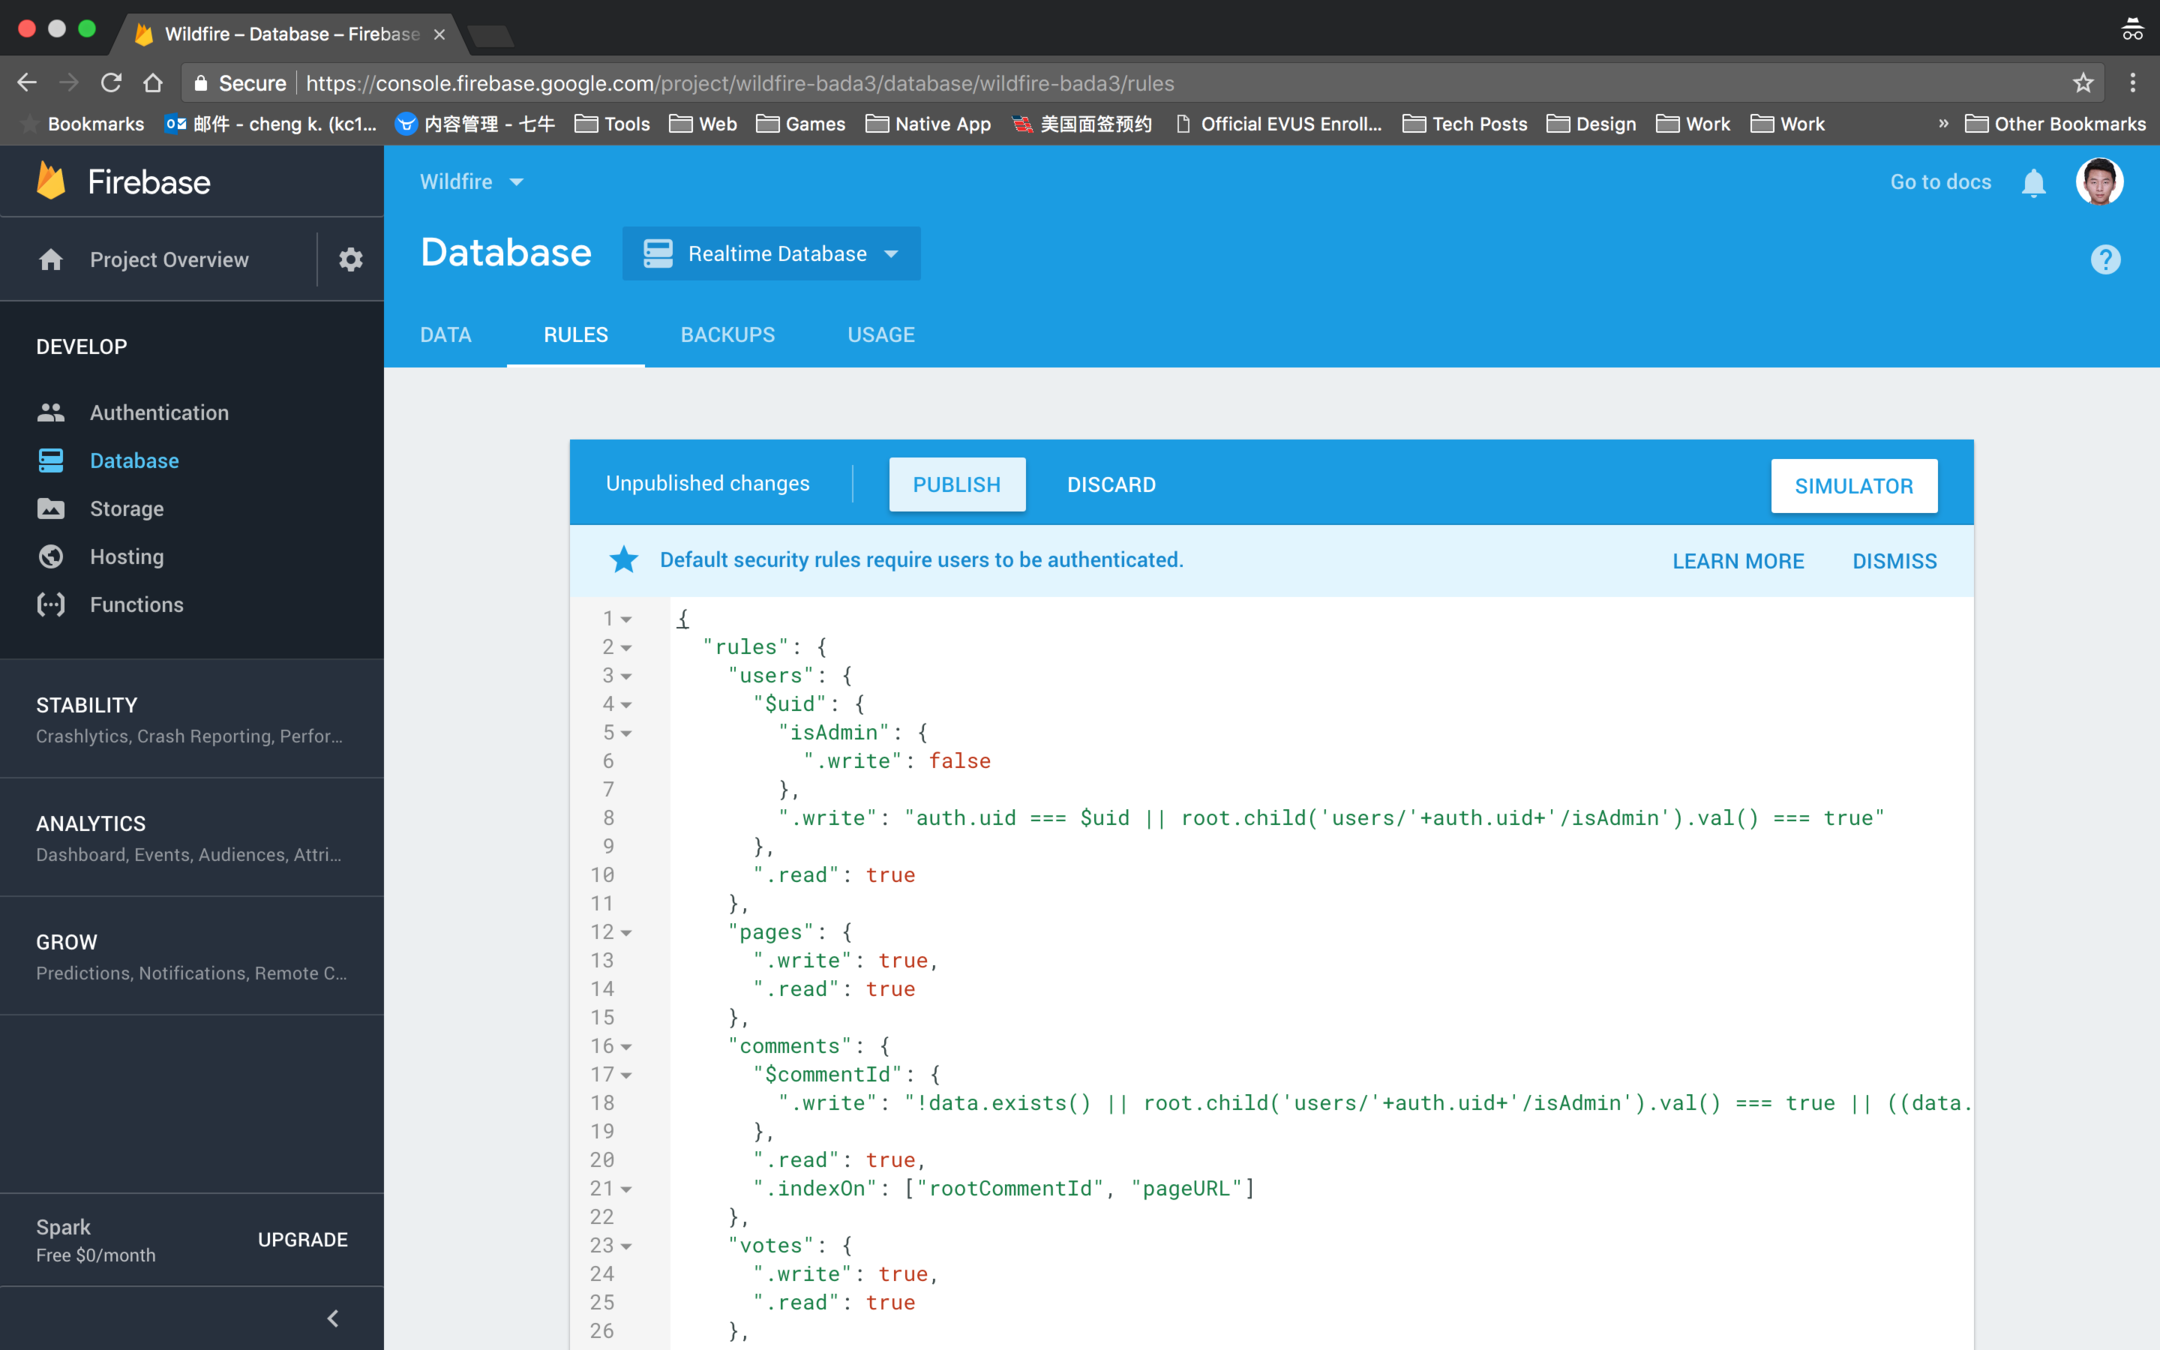
Task: Open the help question mark icon
Action: point(2105,260)
